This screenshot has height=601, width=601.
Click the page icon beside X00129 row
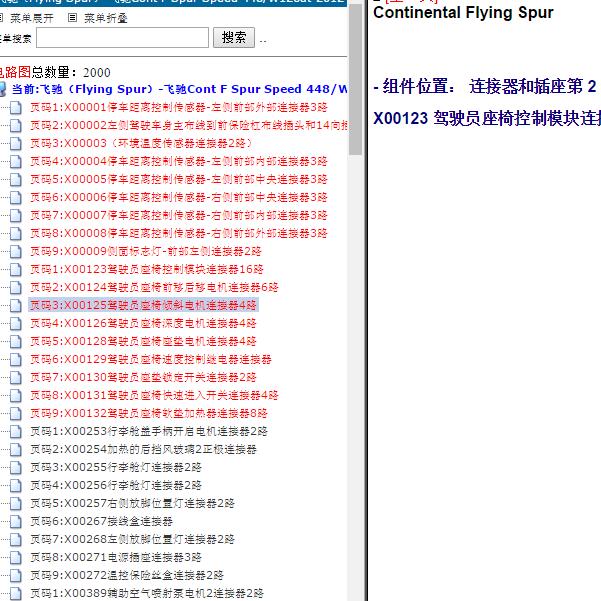pyautogui.click(x=16, y=360)
